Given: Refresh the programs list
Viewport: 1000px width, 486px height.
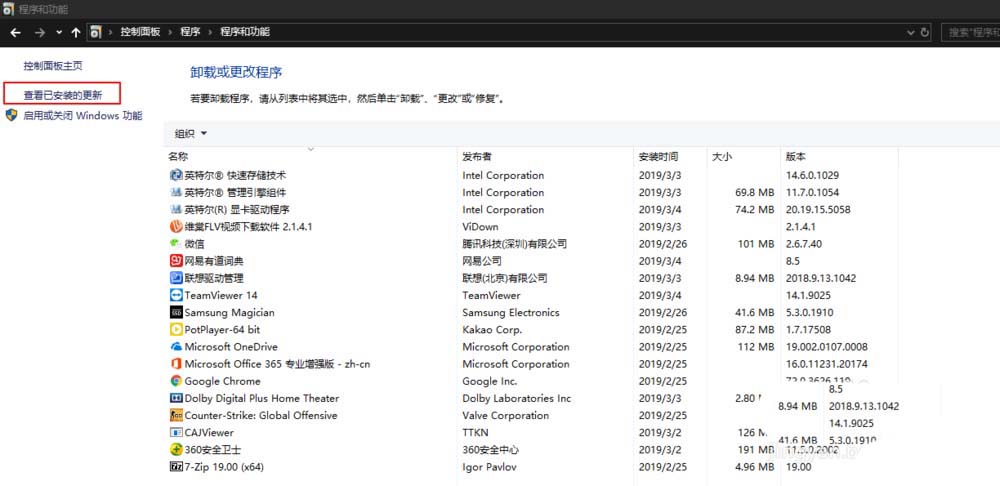Looking at the screenshot, I should (925, 32).
